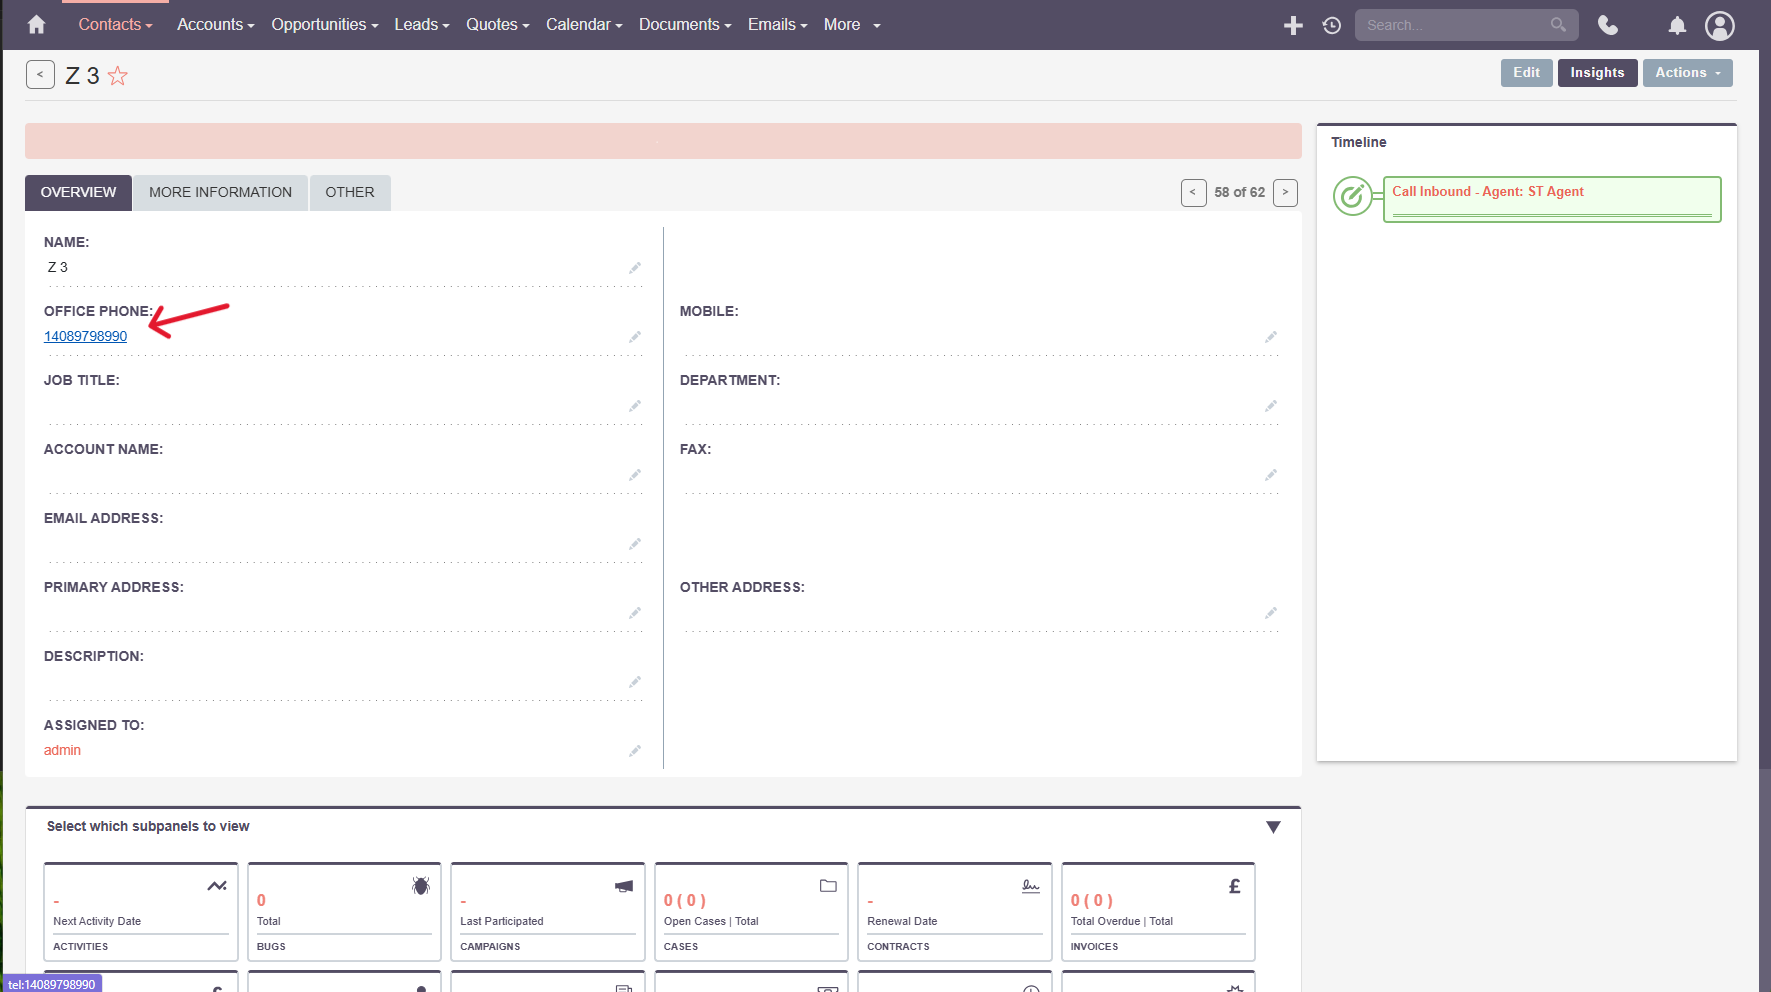
Task: Click the line chart icon on Contracts tile
Action: pyautogui.click(x=1030, y=885)
